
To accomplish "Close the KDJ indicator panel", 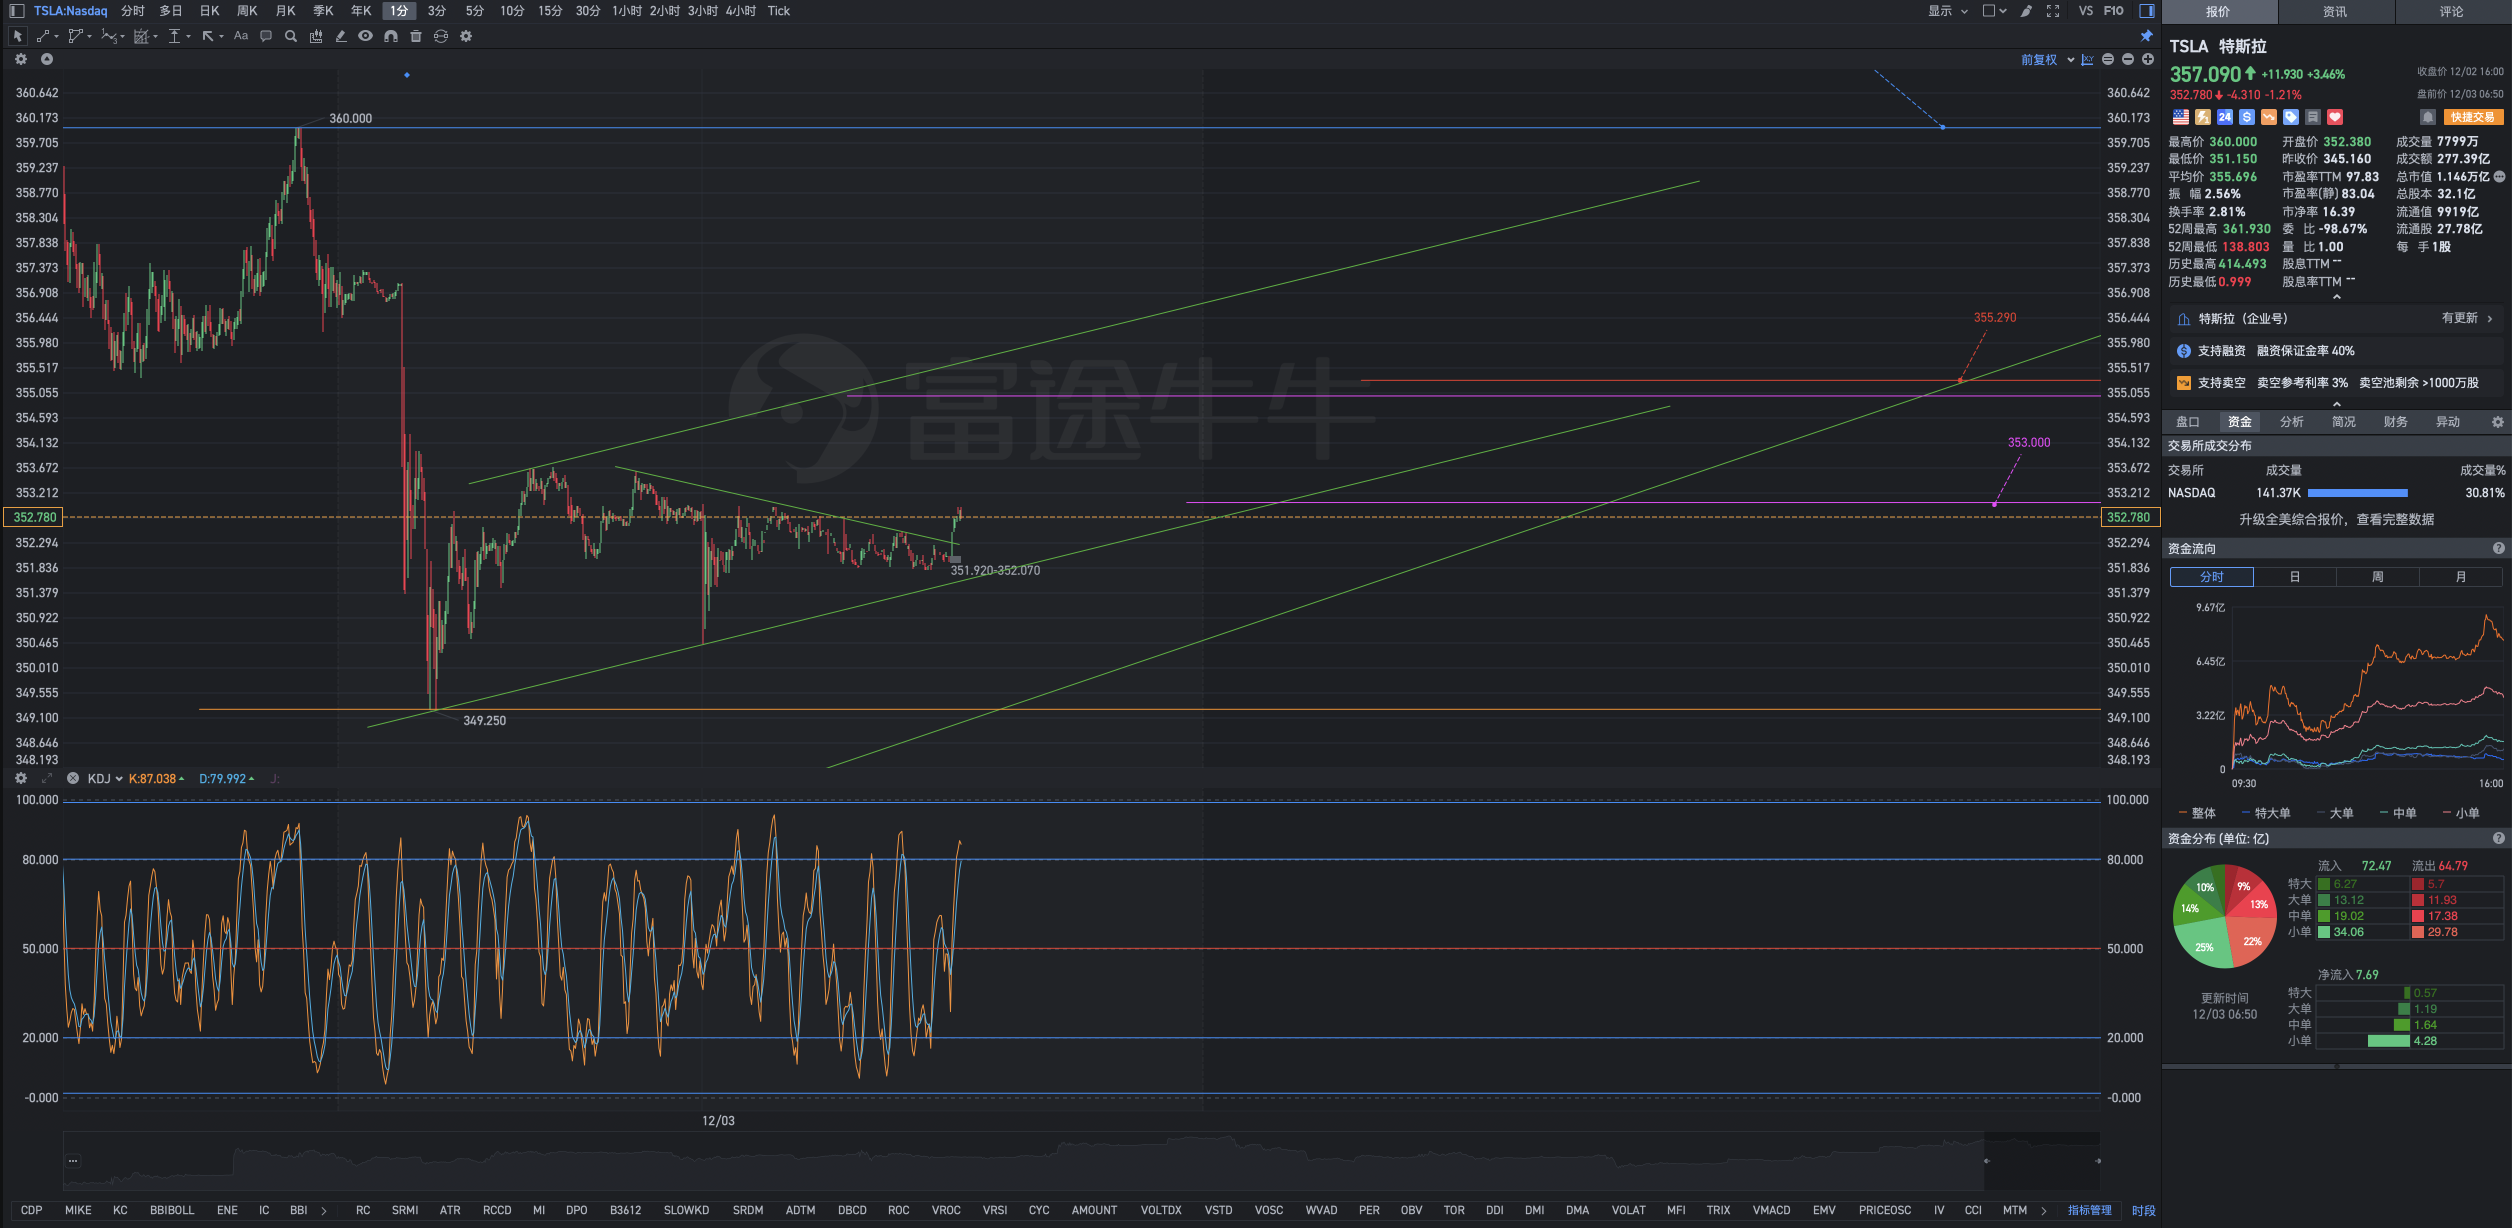I will (73, 778).
